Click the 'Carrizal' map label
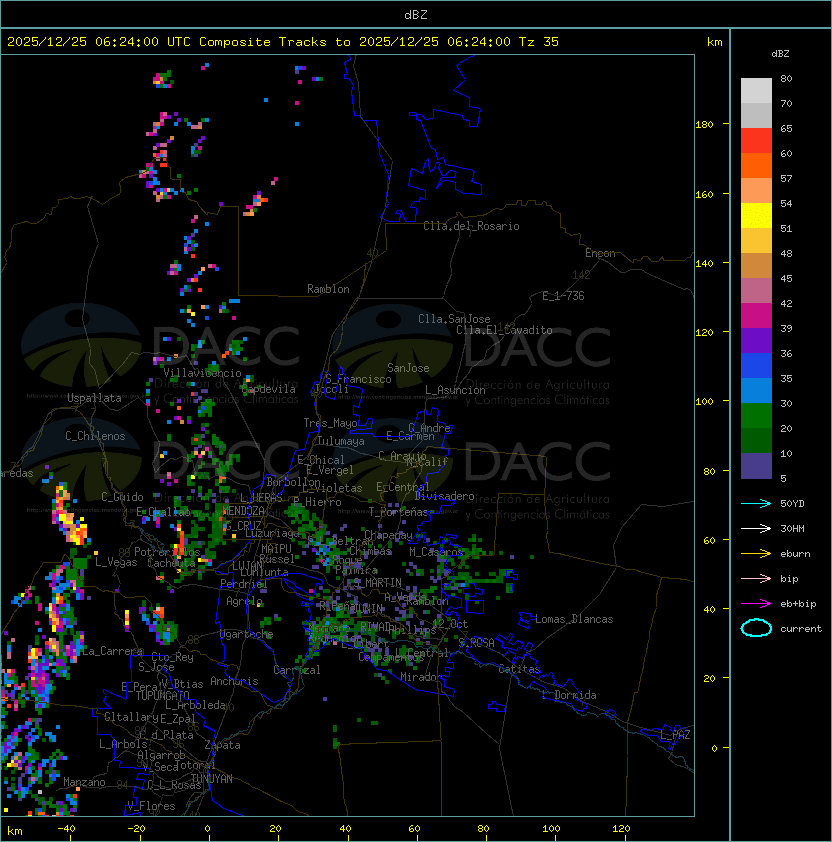832x842 pixels. (x=297, y=670)
